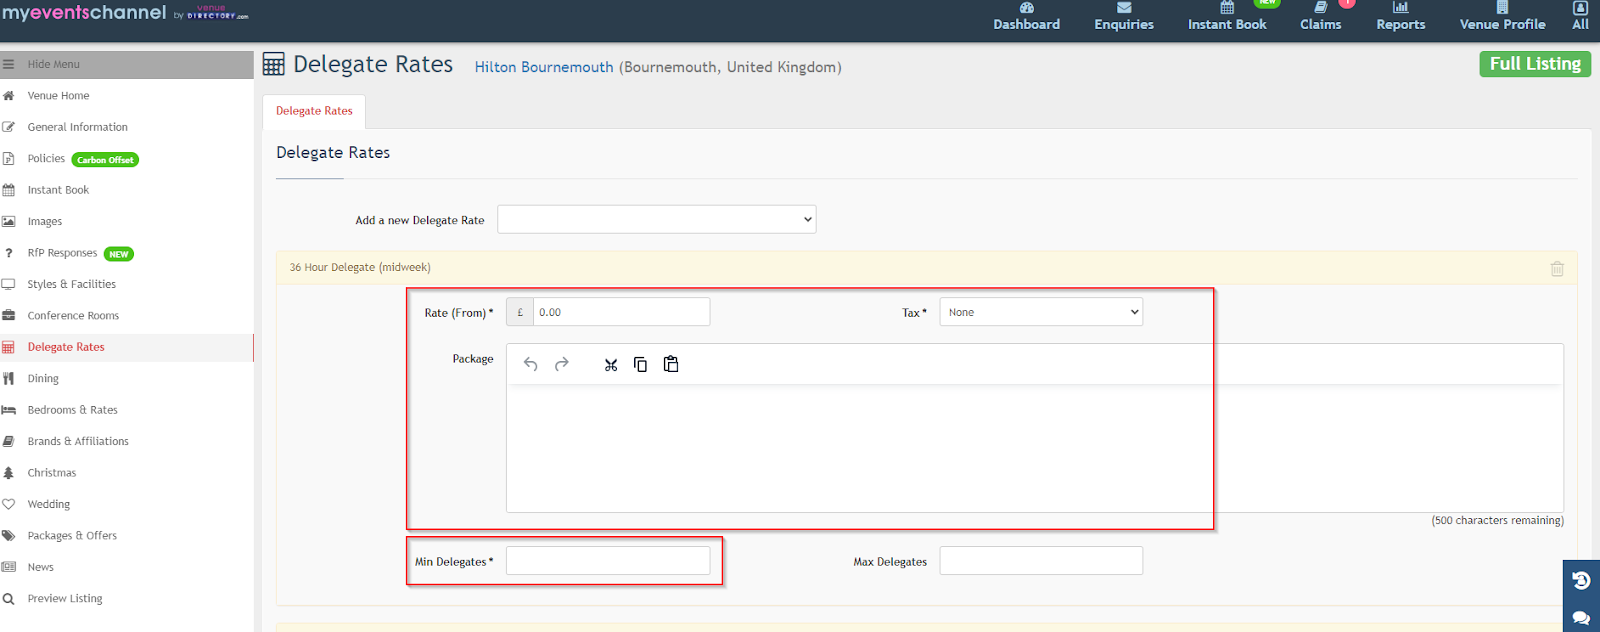Click the Preview Listing text in sidebar

click(65, 599)
